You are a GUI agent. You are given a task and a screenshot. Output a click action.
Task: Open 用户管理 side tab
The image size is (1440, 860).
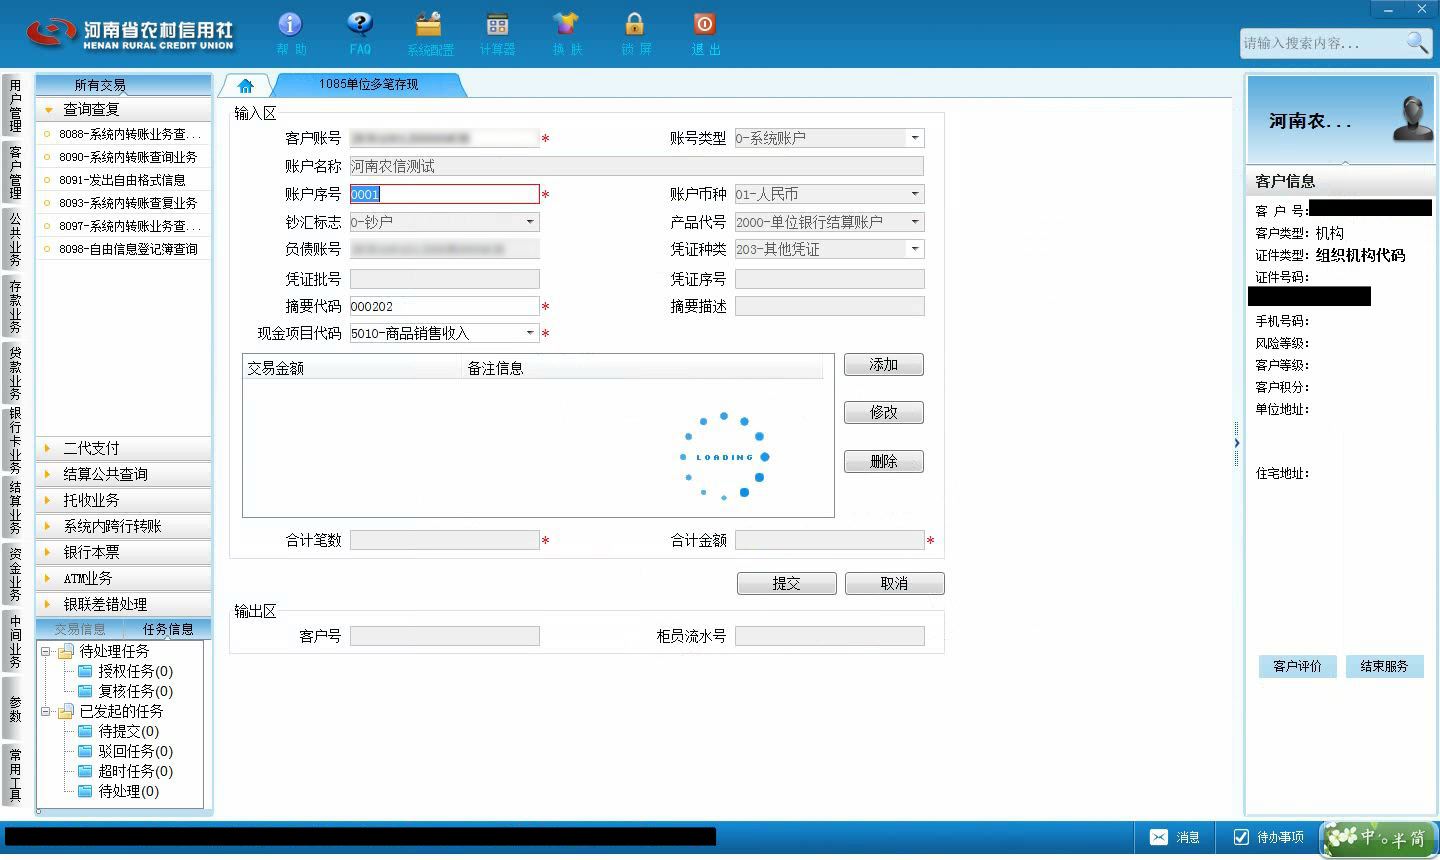pyautogui.click(x=15, y=106)
